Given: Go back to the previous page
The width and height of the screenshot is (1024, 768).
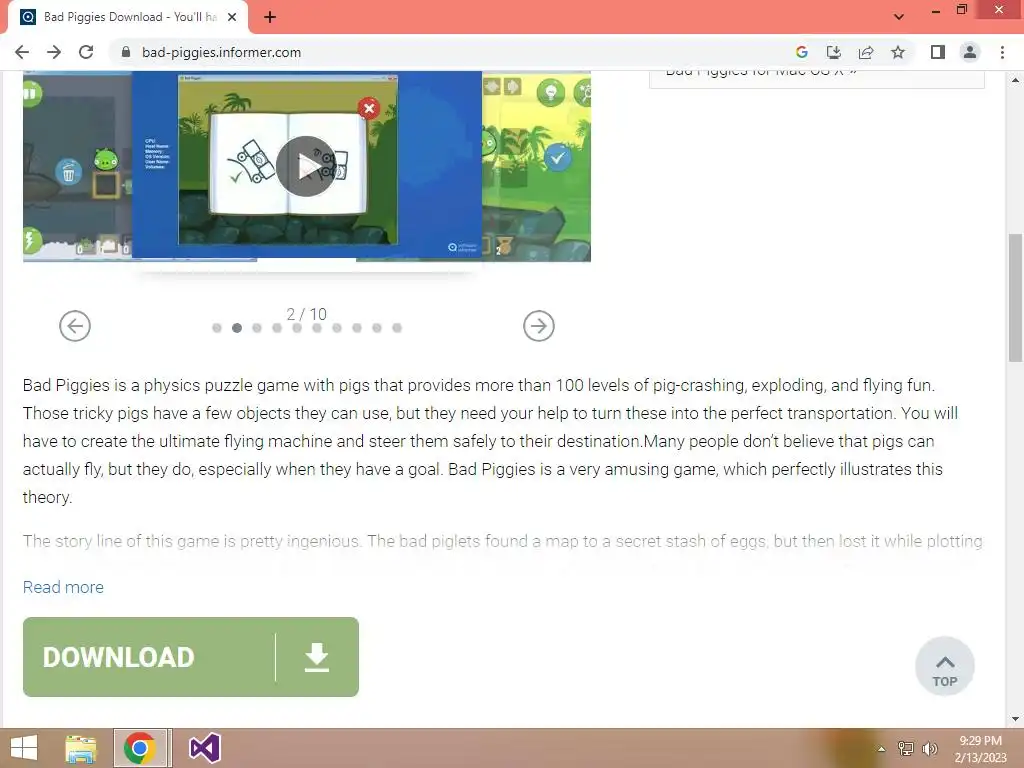Looking at the screenshot, I should 22,52.
